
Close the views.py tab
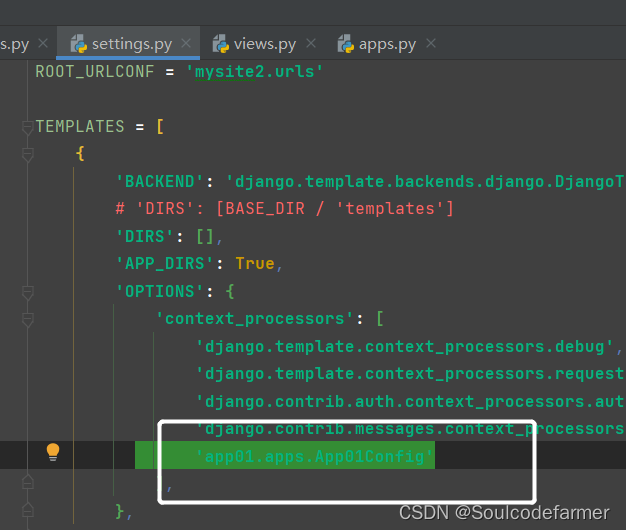(311, 43)
